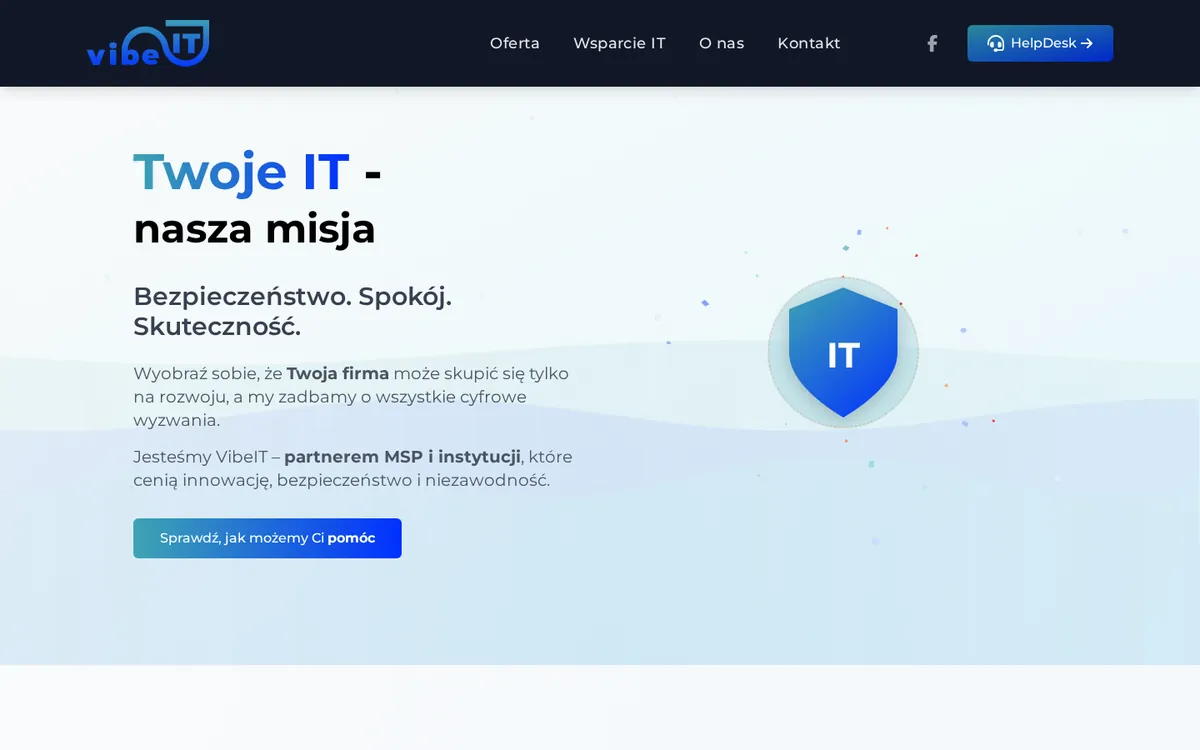The image size is (1200, 750).
Task: Click the vibeIT logo
Action: coord(148,43)
